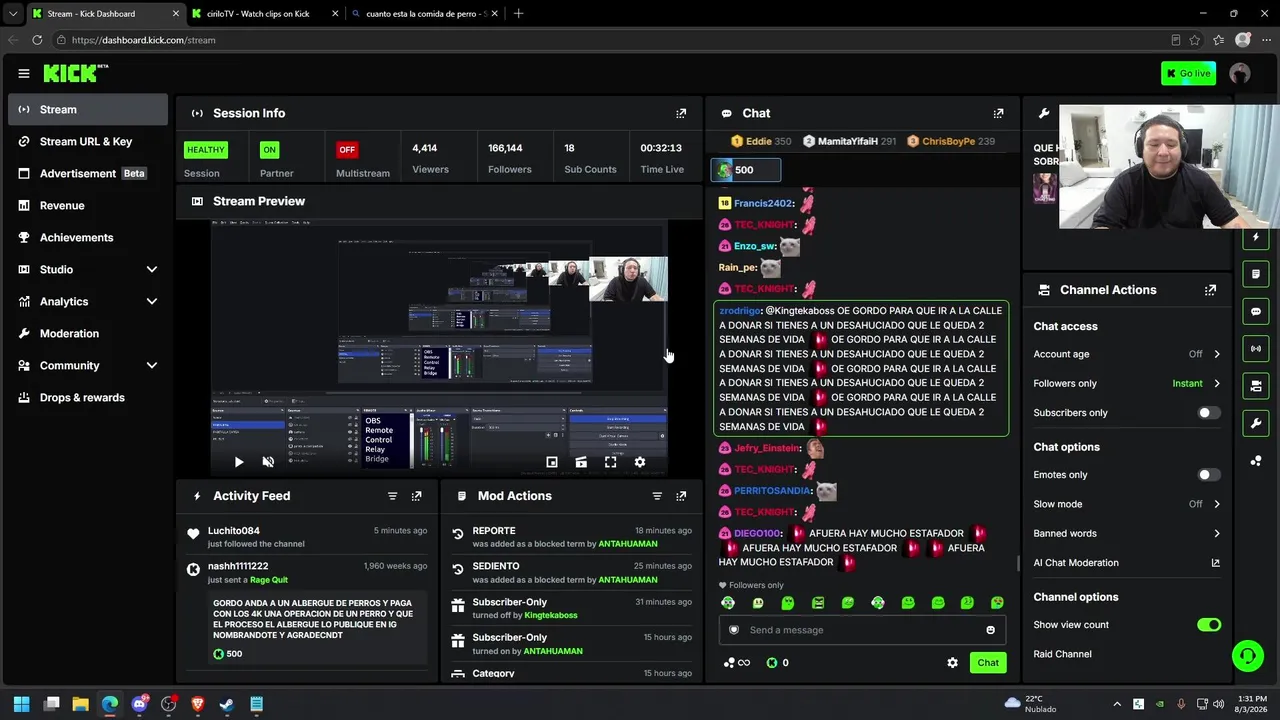1280x720 pixels.
Task: Open the hamburger menu beside the Kick logo
Action: [24, 73]
